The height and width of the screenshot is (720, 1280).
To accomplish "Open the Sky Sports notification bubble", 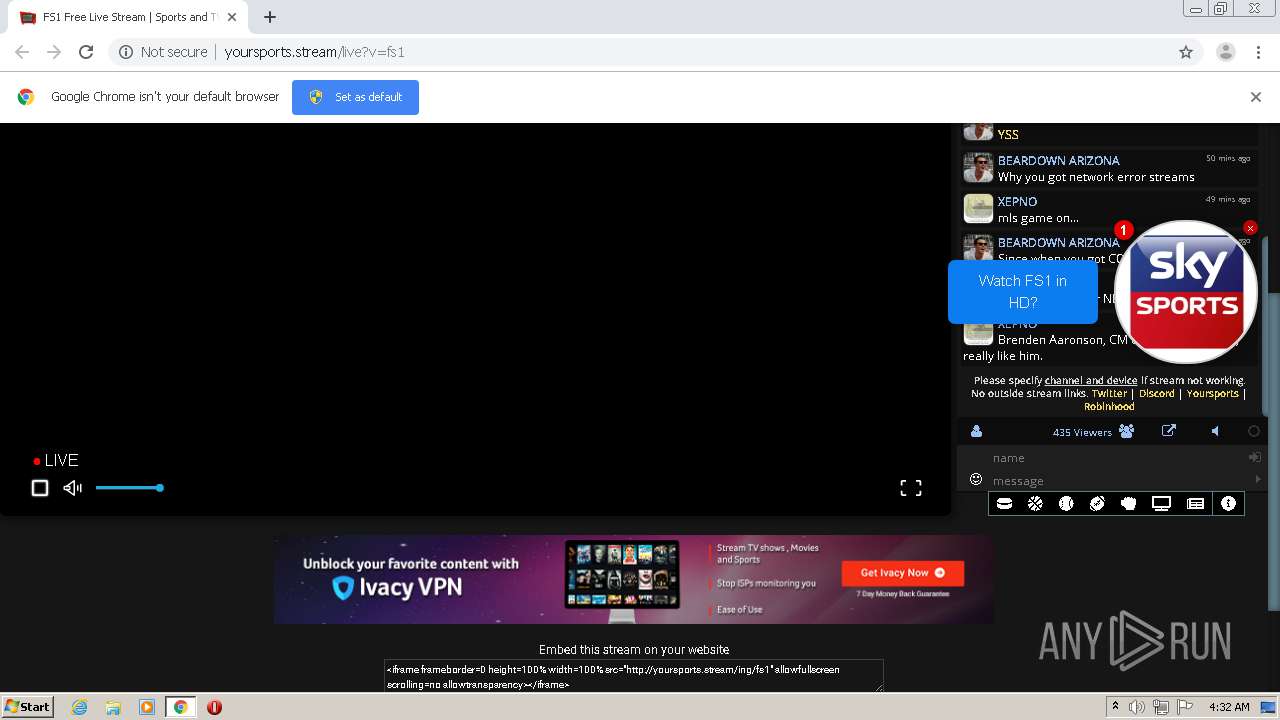I will (1185, 292).
